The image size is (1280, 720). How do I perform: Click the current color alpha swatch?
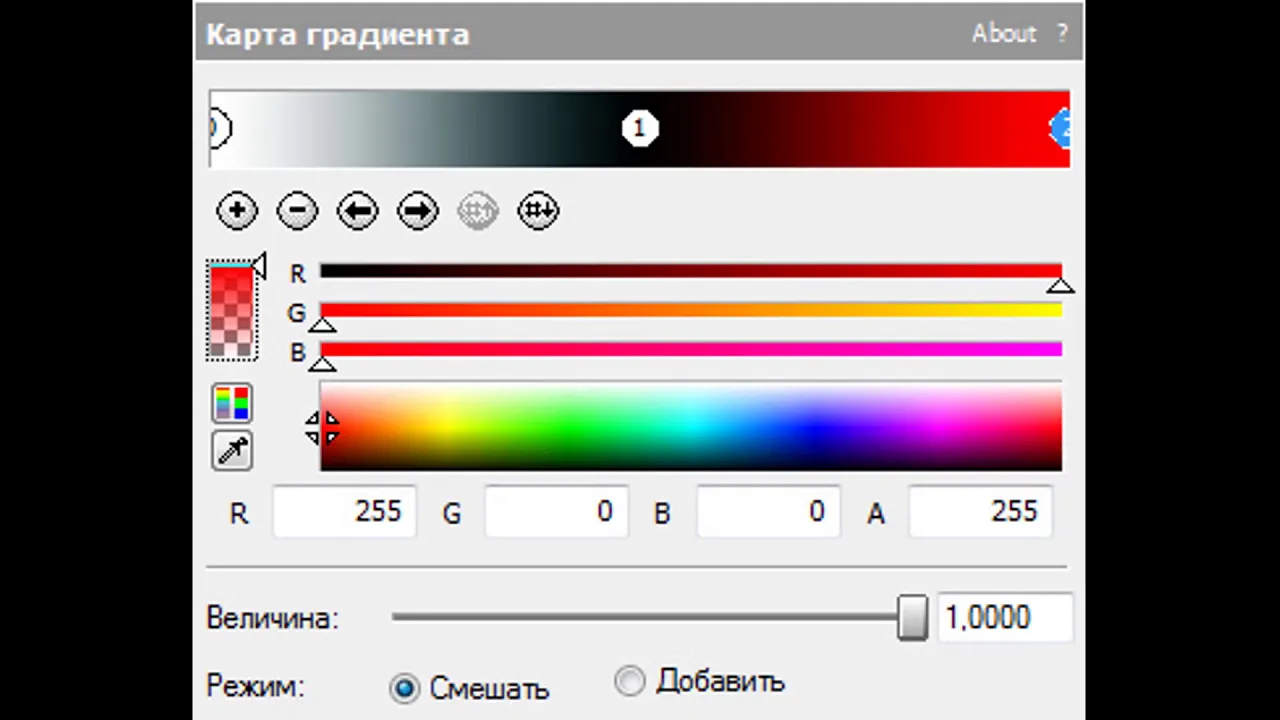[232, 311]
